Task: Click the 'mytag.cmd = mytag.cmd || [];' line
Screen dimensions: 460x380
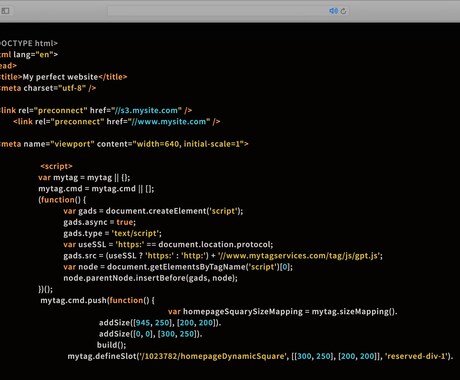Action: tap(96, 189)
